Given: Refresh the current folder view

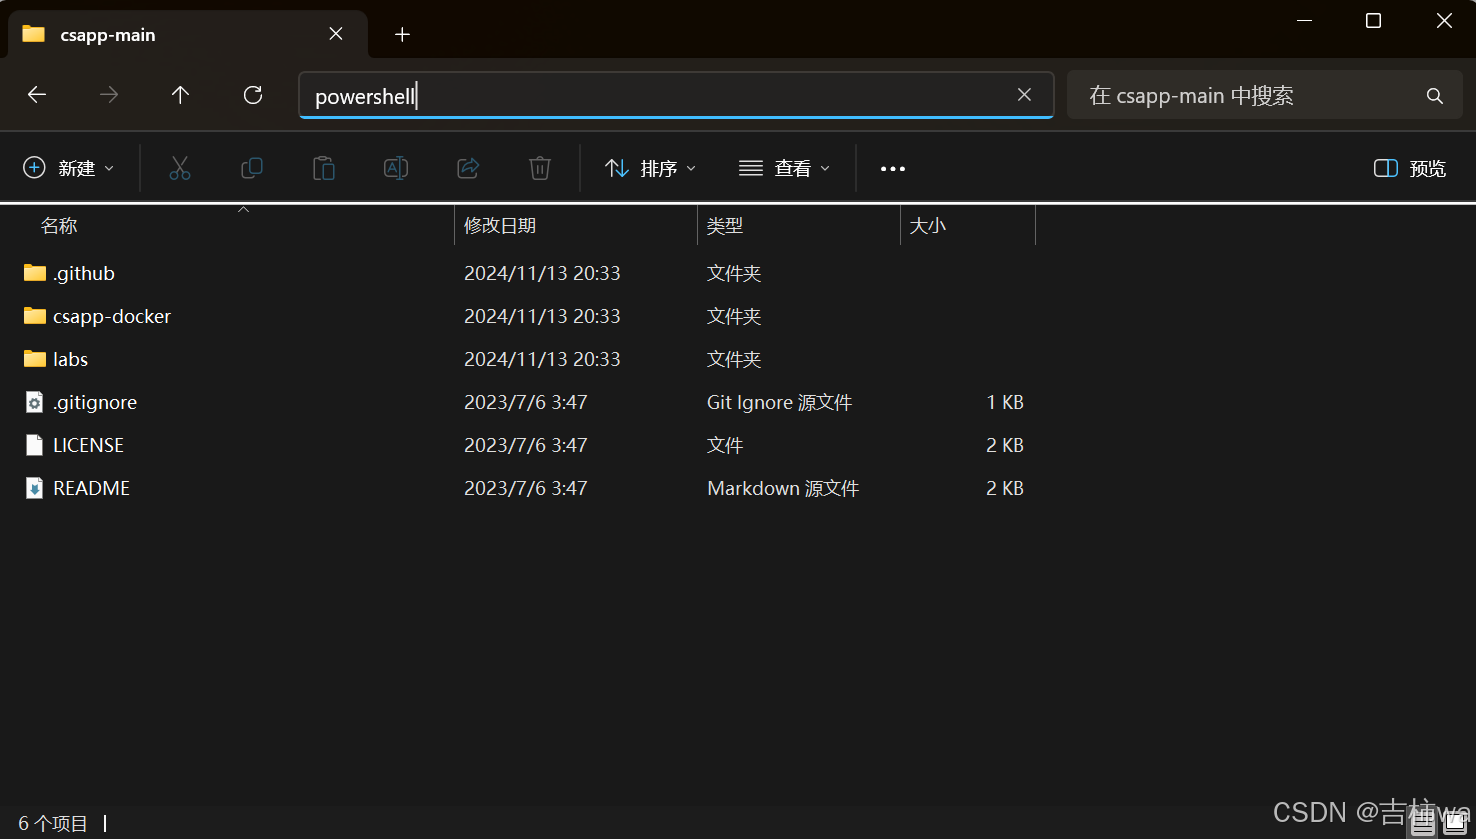Looking at the screenshot, I should [x=252, y=95].
